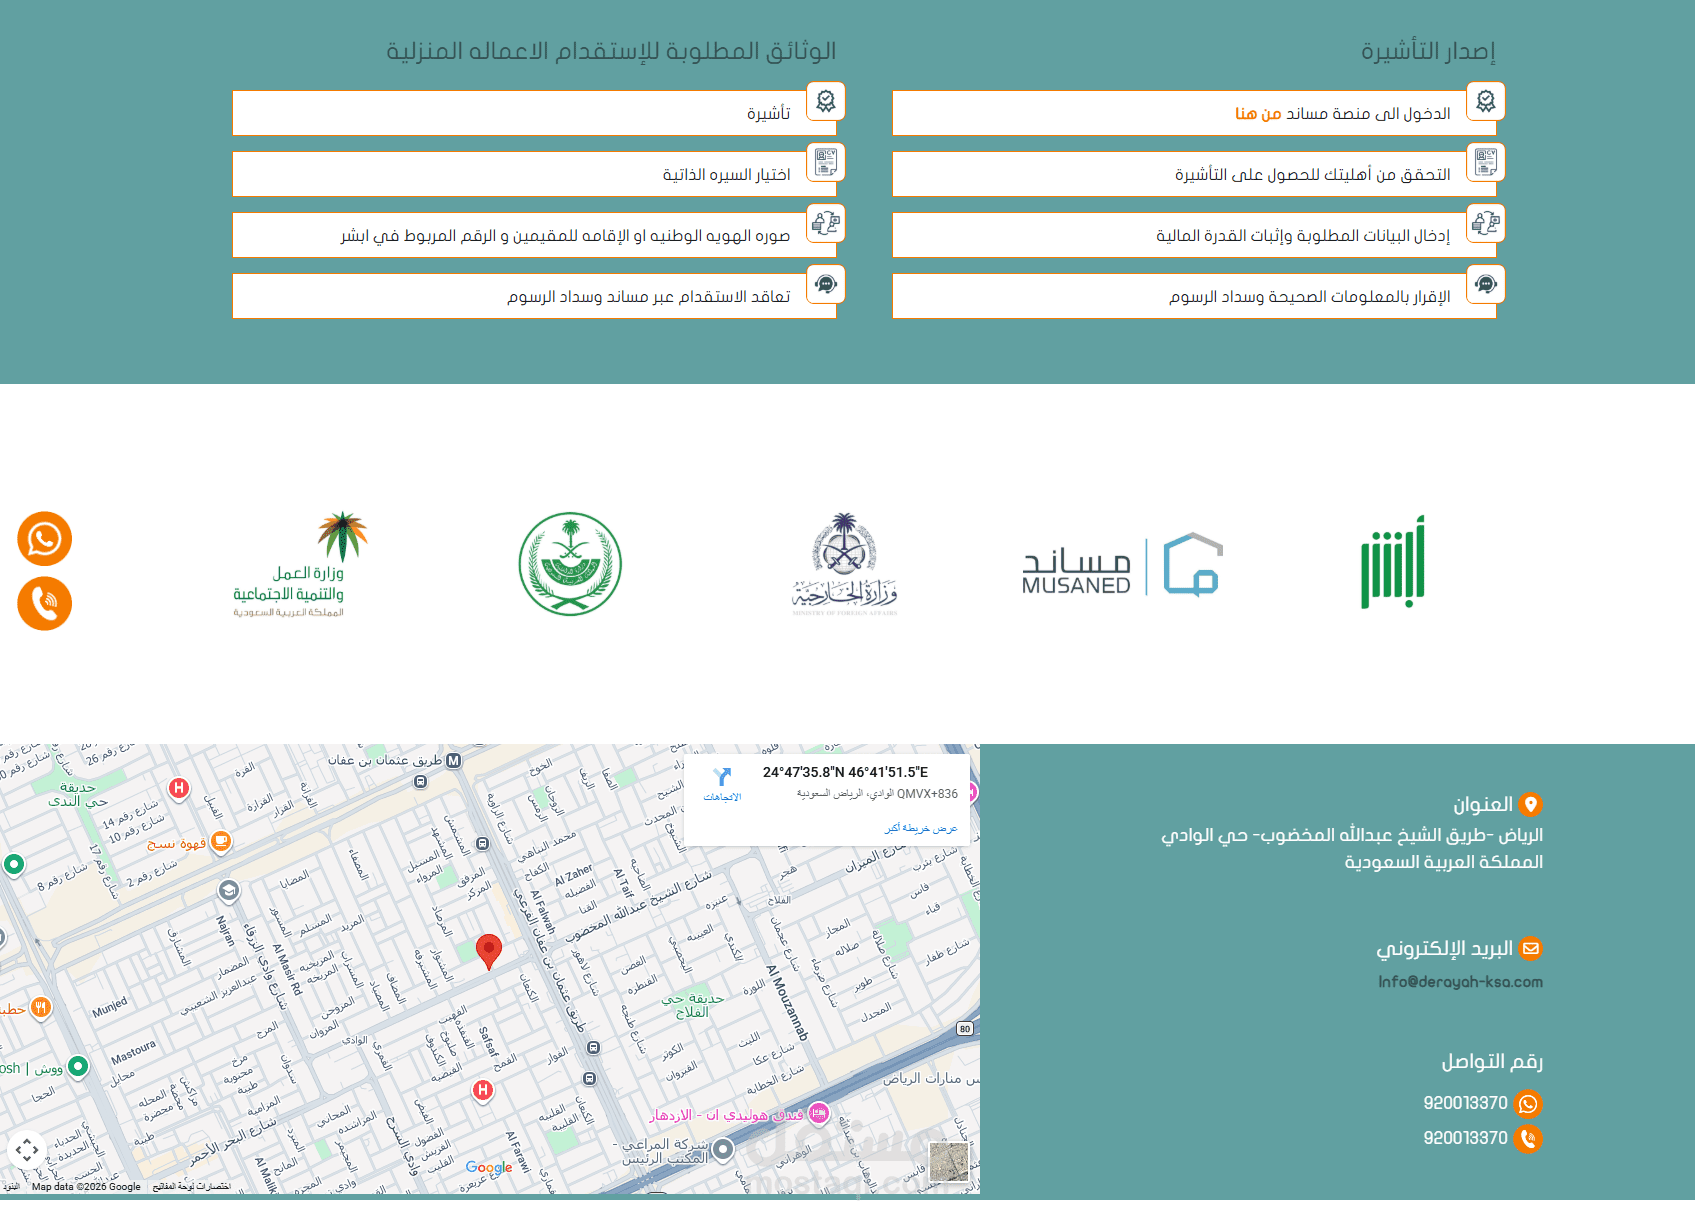Click the headset icon on the fees acknowledgment step
The width and height of the screenshot is (1695, 1226).
click(1486, 284)
